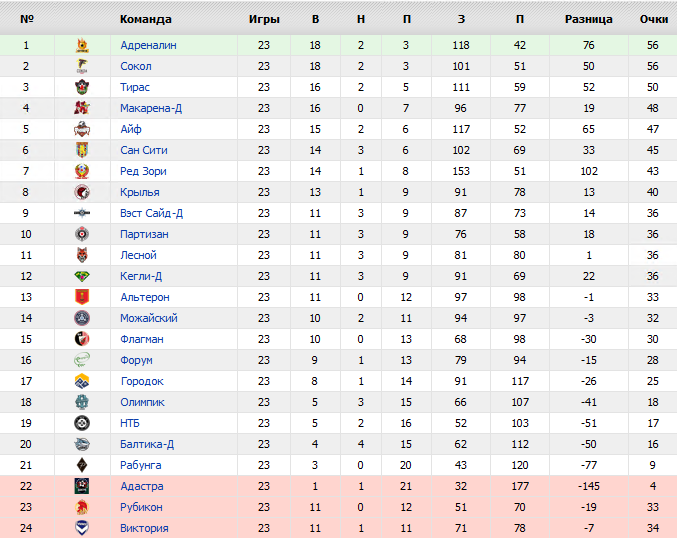The width and height of the screenshot is (677, 538).
Task: Click the Ред Зори team logo
Action: (x=82, y=171)
